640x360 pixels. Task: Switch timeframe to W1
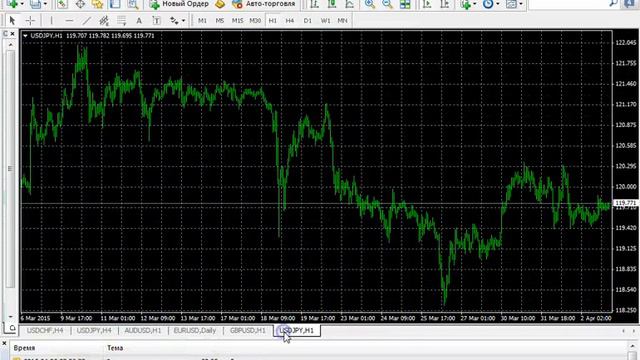click(x=325, y=20)
